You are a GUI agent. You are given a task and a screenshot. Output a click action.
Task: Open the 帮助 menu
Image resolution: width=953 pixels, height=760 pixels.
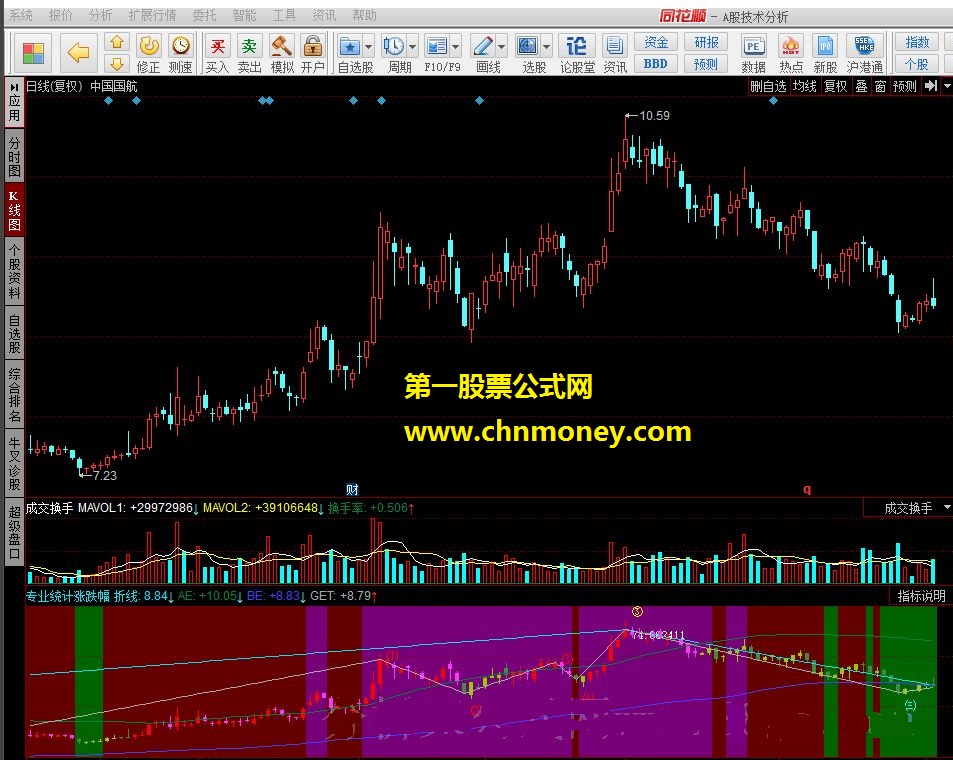(365, 15)
